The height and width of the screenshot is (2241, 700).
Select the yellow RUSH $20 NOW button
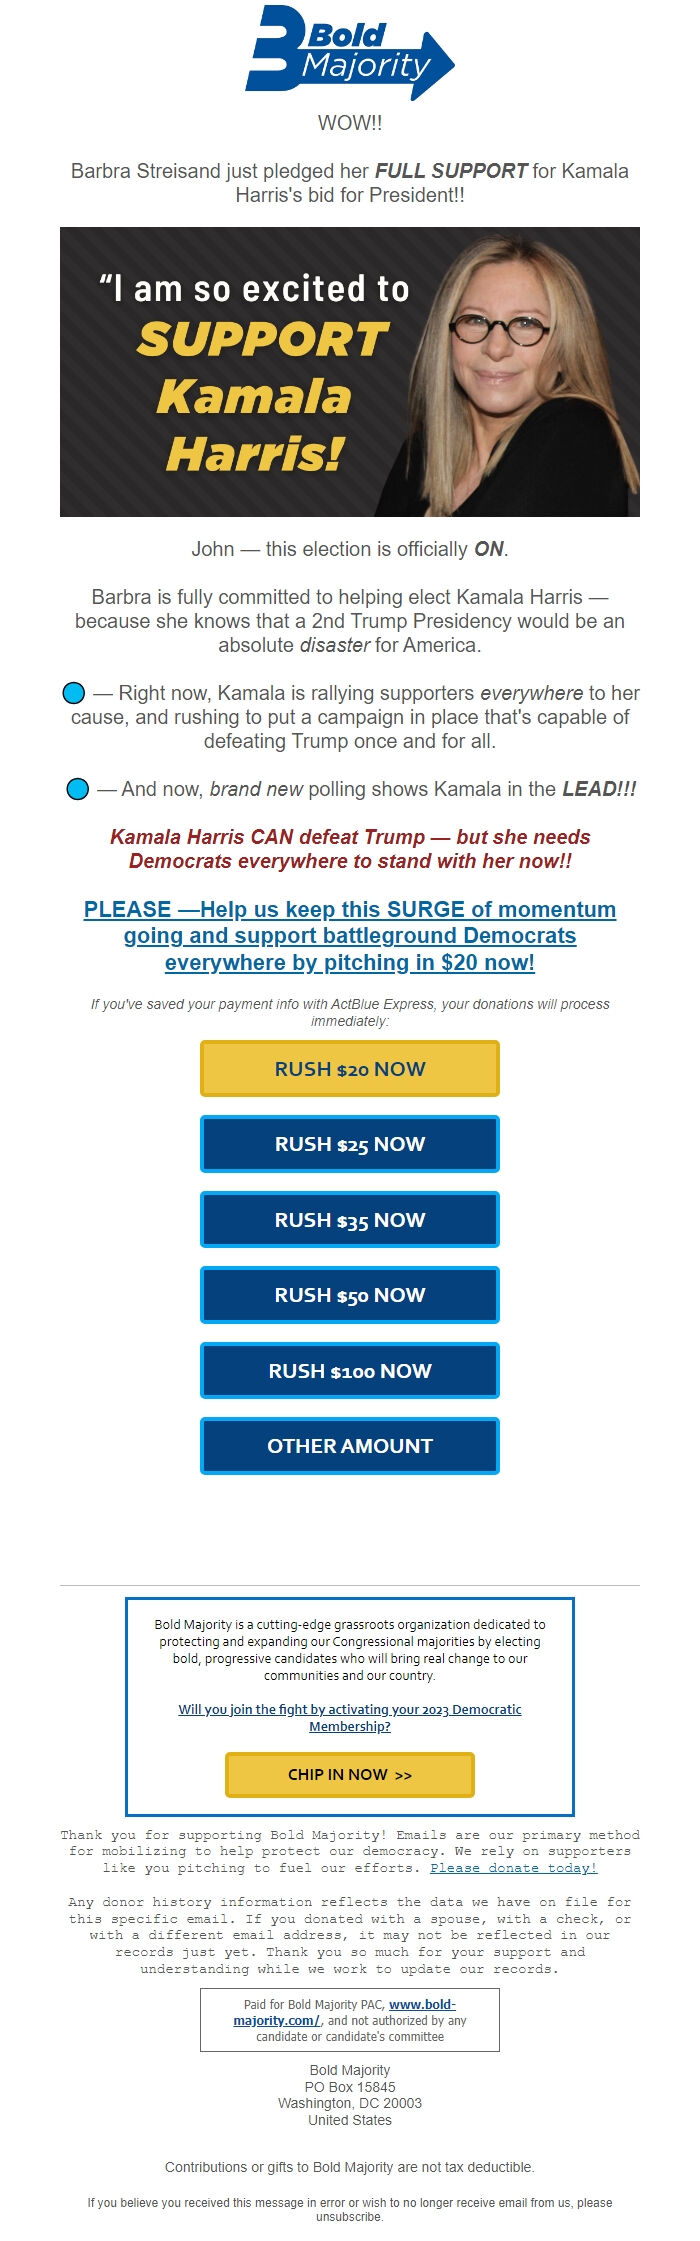[x=350, y=1068]
